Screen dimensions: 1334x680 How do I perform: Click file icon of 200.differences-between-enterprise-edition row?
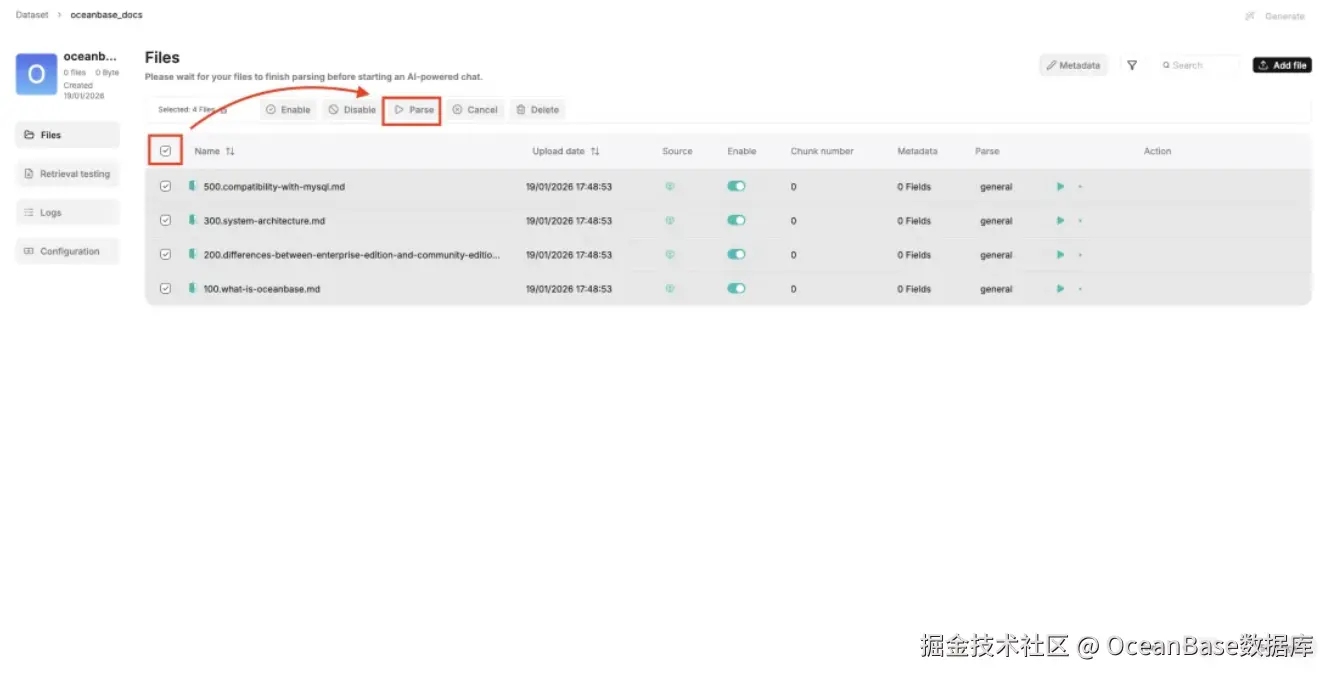point(192,254)
